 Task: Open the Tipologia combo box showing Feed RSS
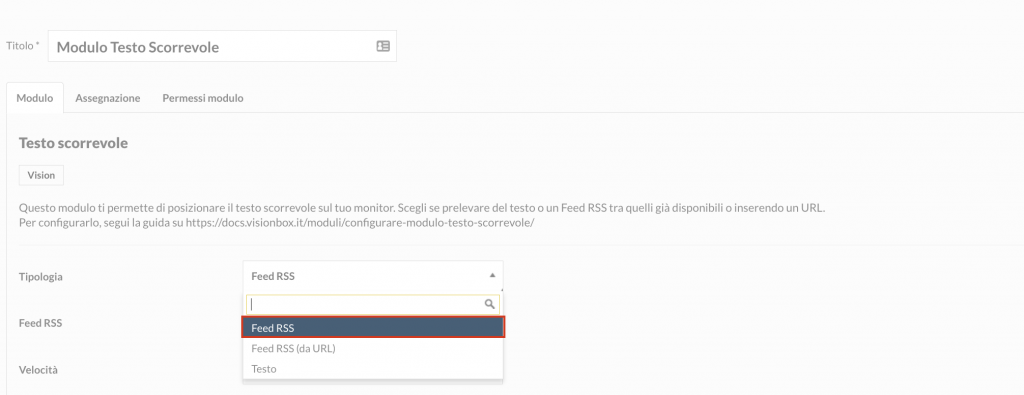373,276
